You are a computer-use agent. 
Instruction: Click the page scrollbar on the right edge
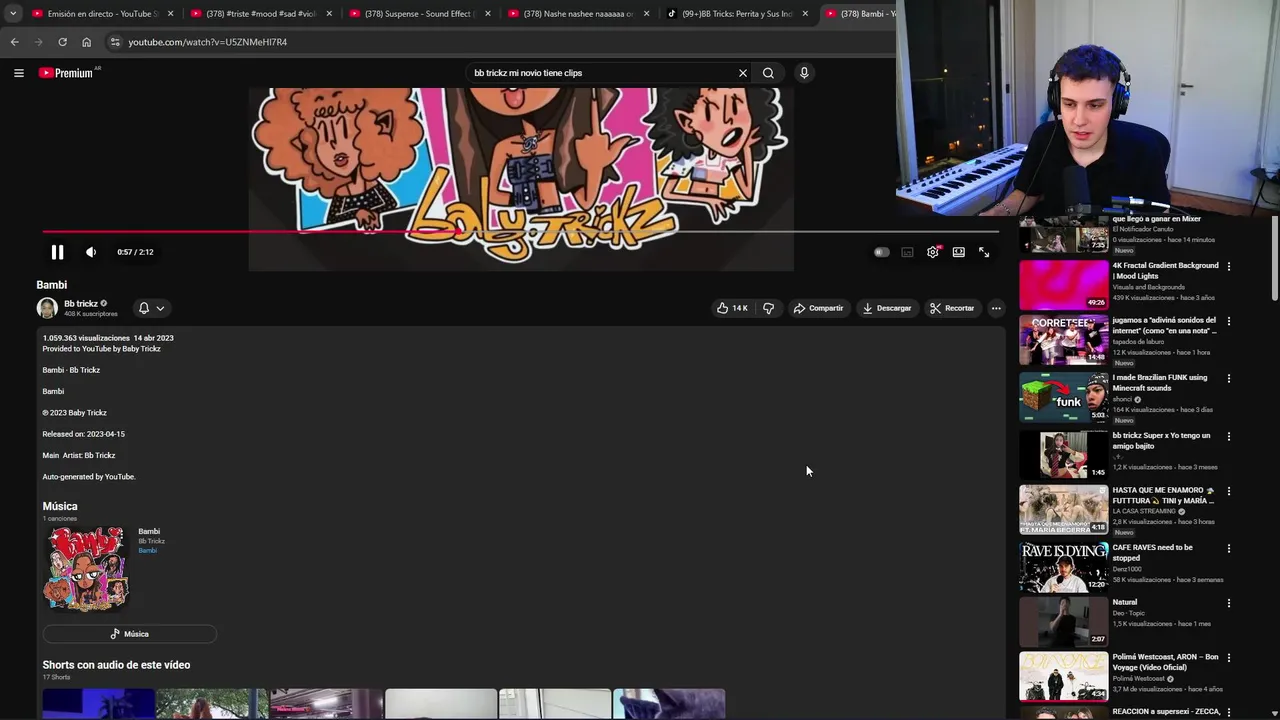click(x=1274, y=258)
